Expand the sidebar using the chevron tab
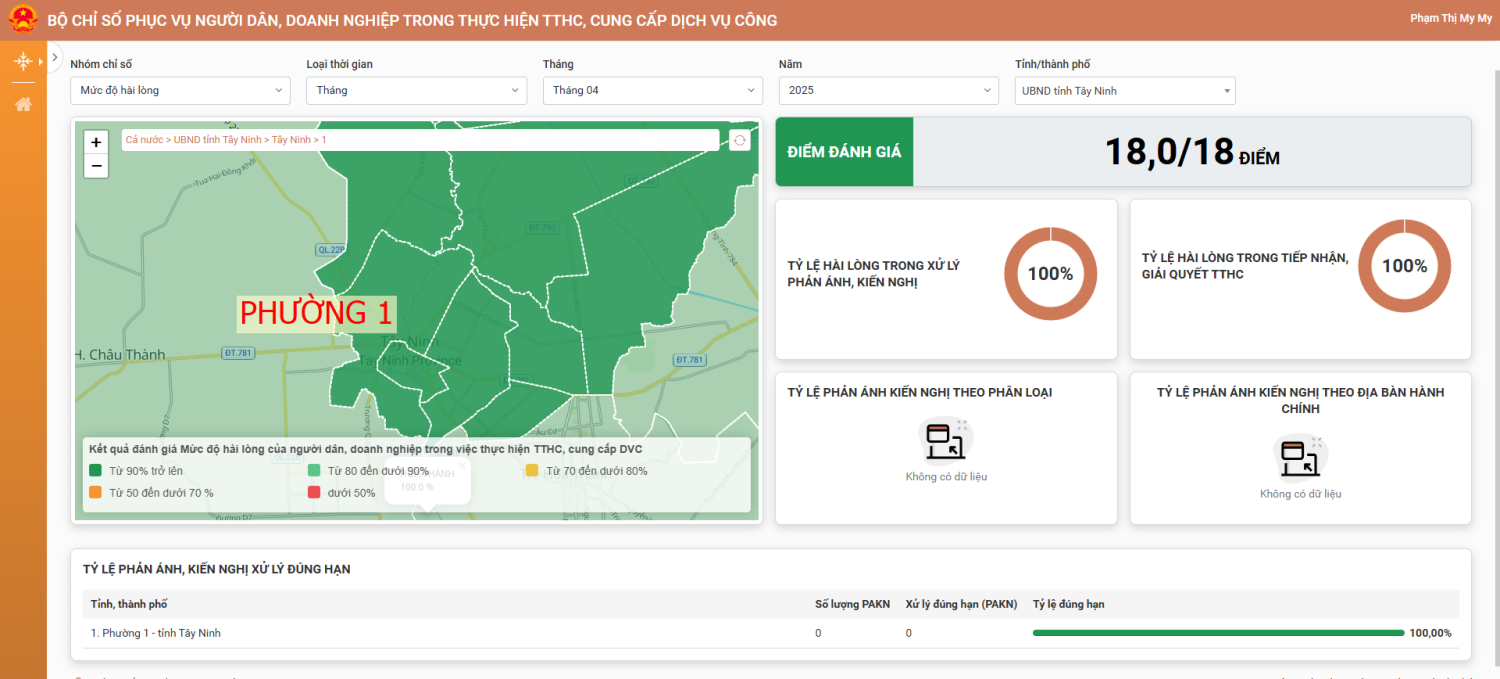This screenshot has width=1500, height=679. pyautogui.click(x=54, y=58)
